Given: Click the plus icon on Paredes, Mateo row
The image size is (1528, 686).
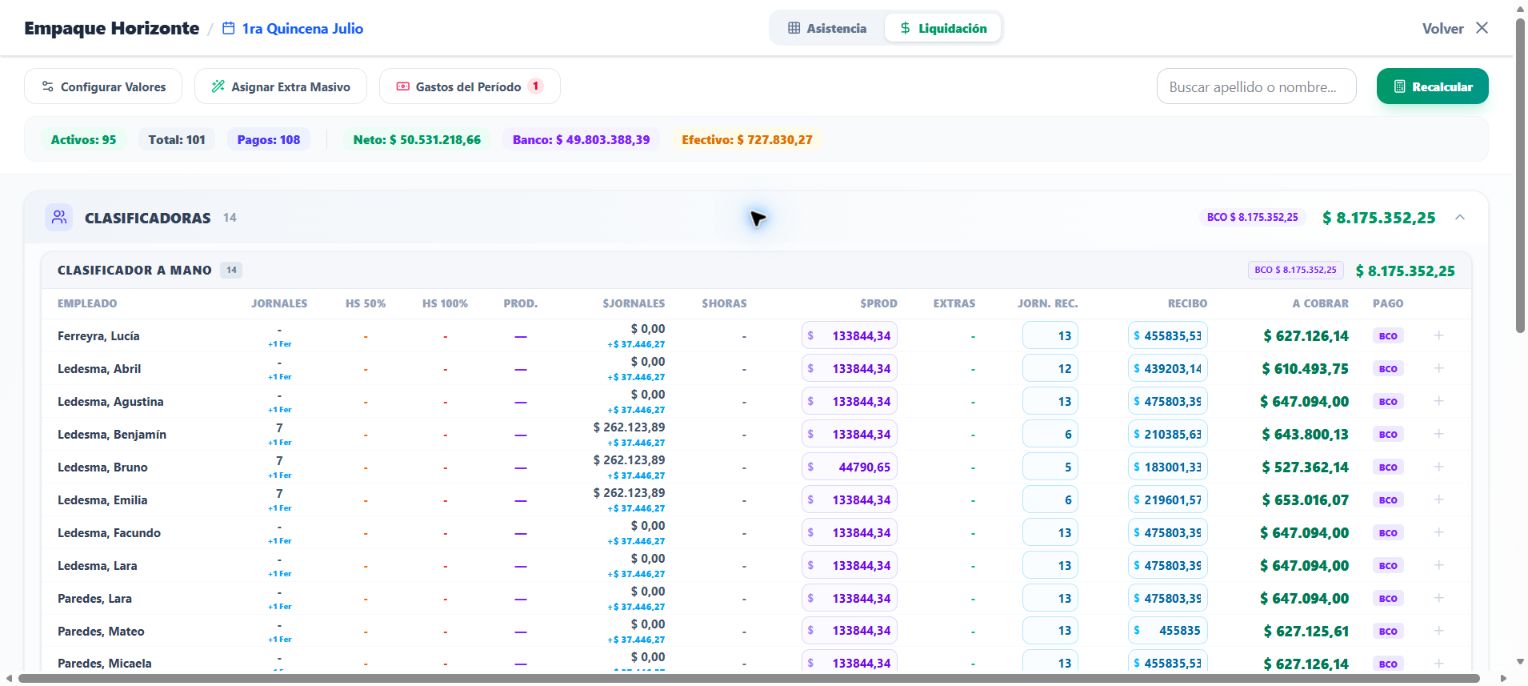Looking at the screenshot, I should (1439, 631).
